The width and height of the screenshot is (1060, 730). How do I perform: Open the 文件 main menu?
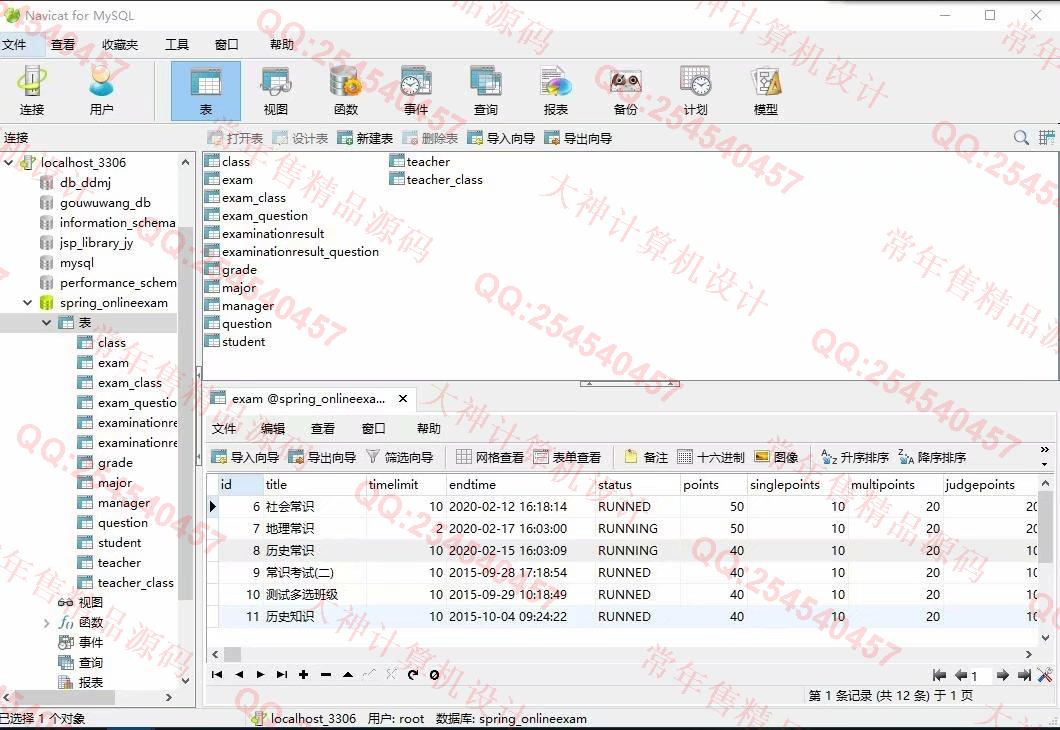click(14, 45)
